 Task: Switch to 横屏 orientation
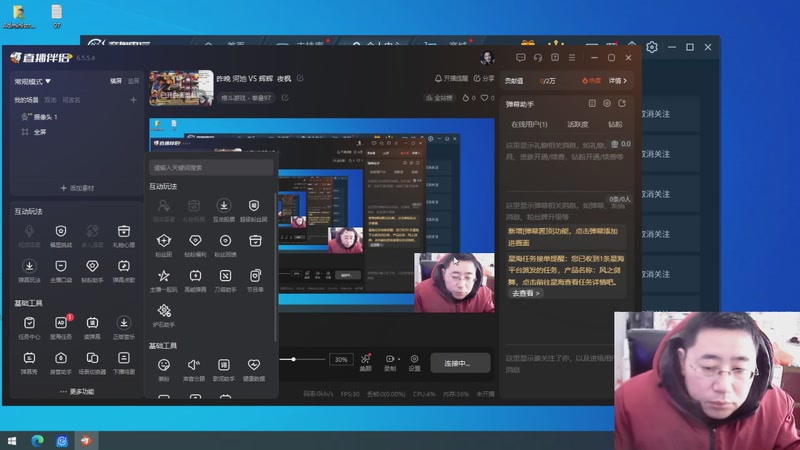click(x=116, y=81)
